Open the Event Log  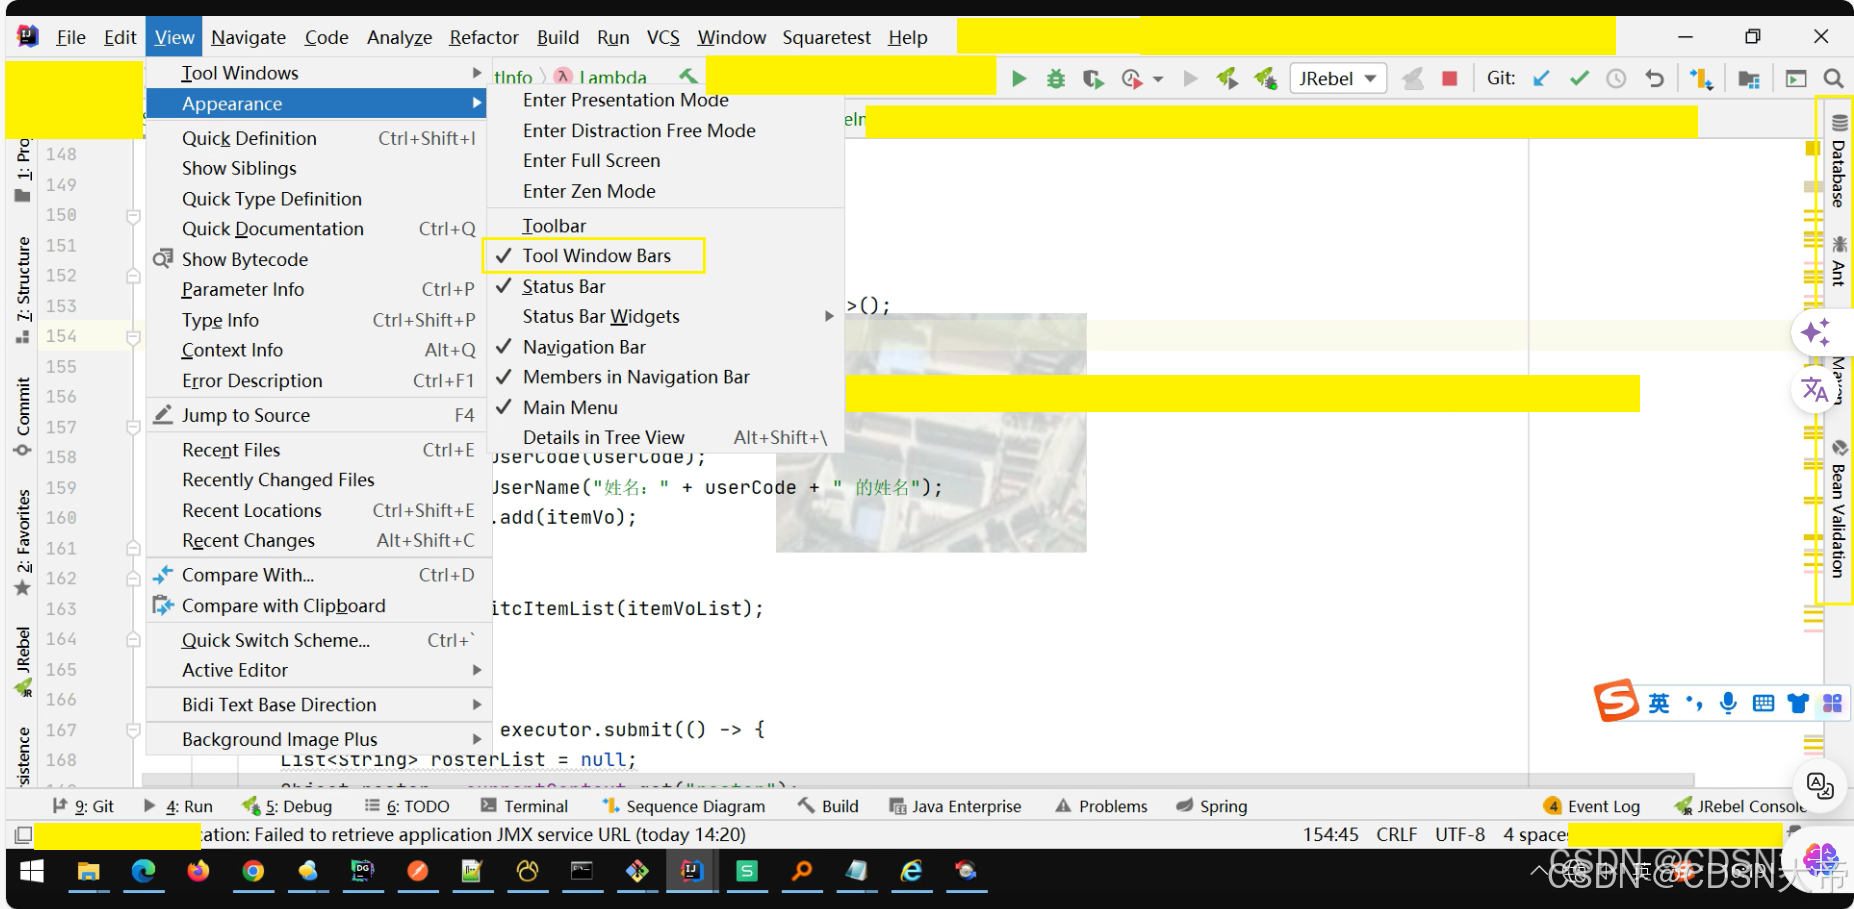click(x=1592, y=806)
